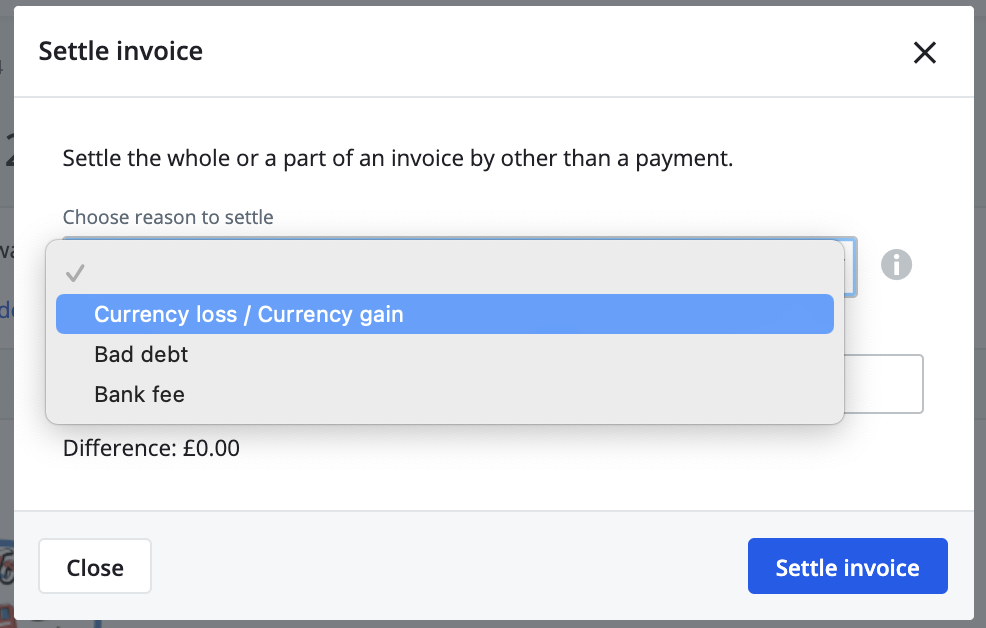Select Currency loss / Currency gain option
986x628 pixels.
click(x=247, y=313)
